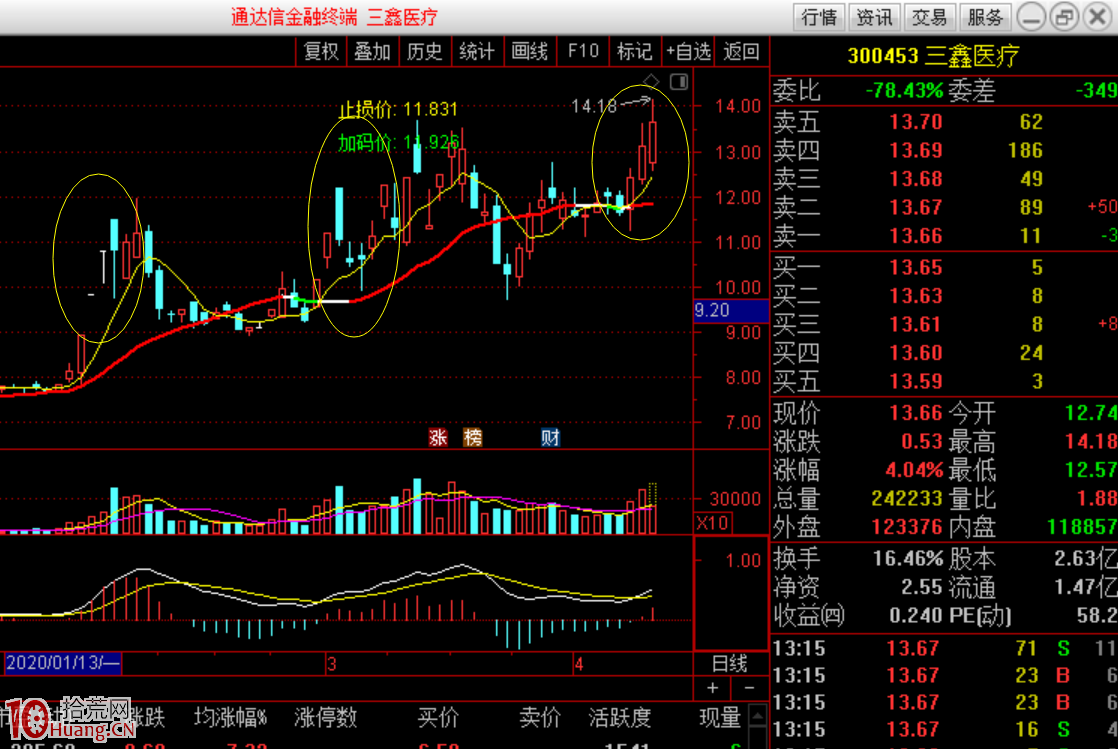Click the 买五 13.59 order row
Image resolution: width=1118 pixels, height=749 pixels.
[944, 382]
